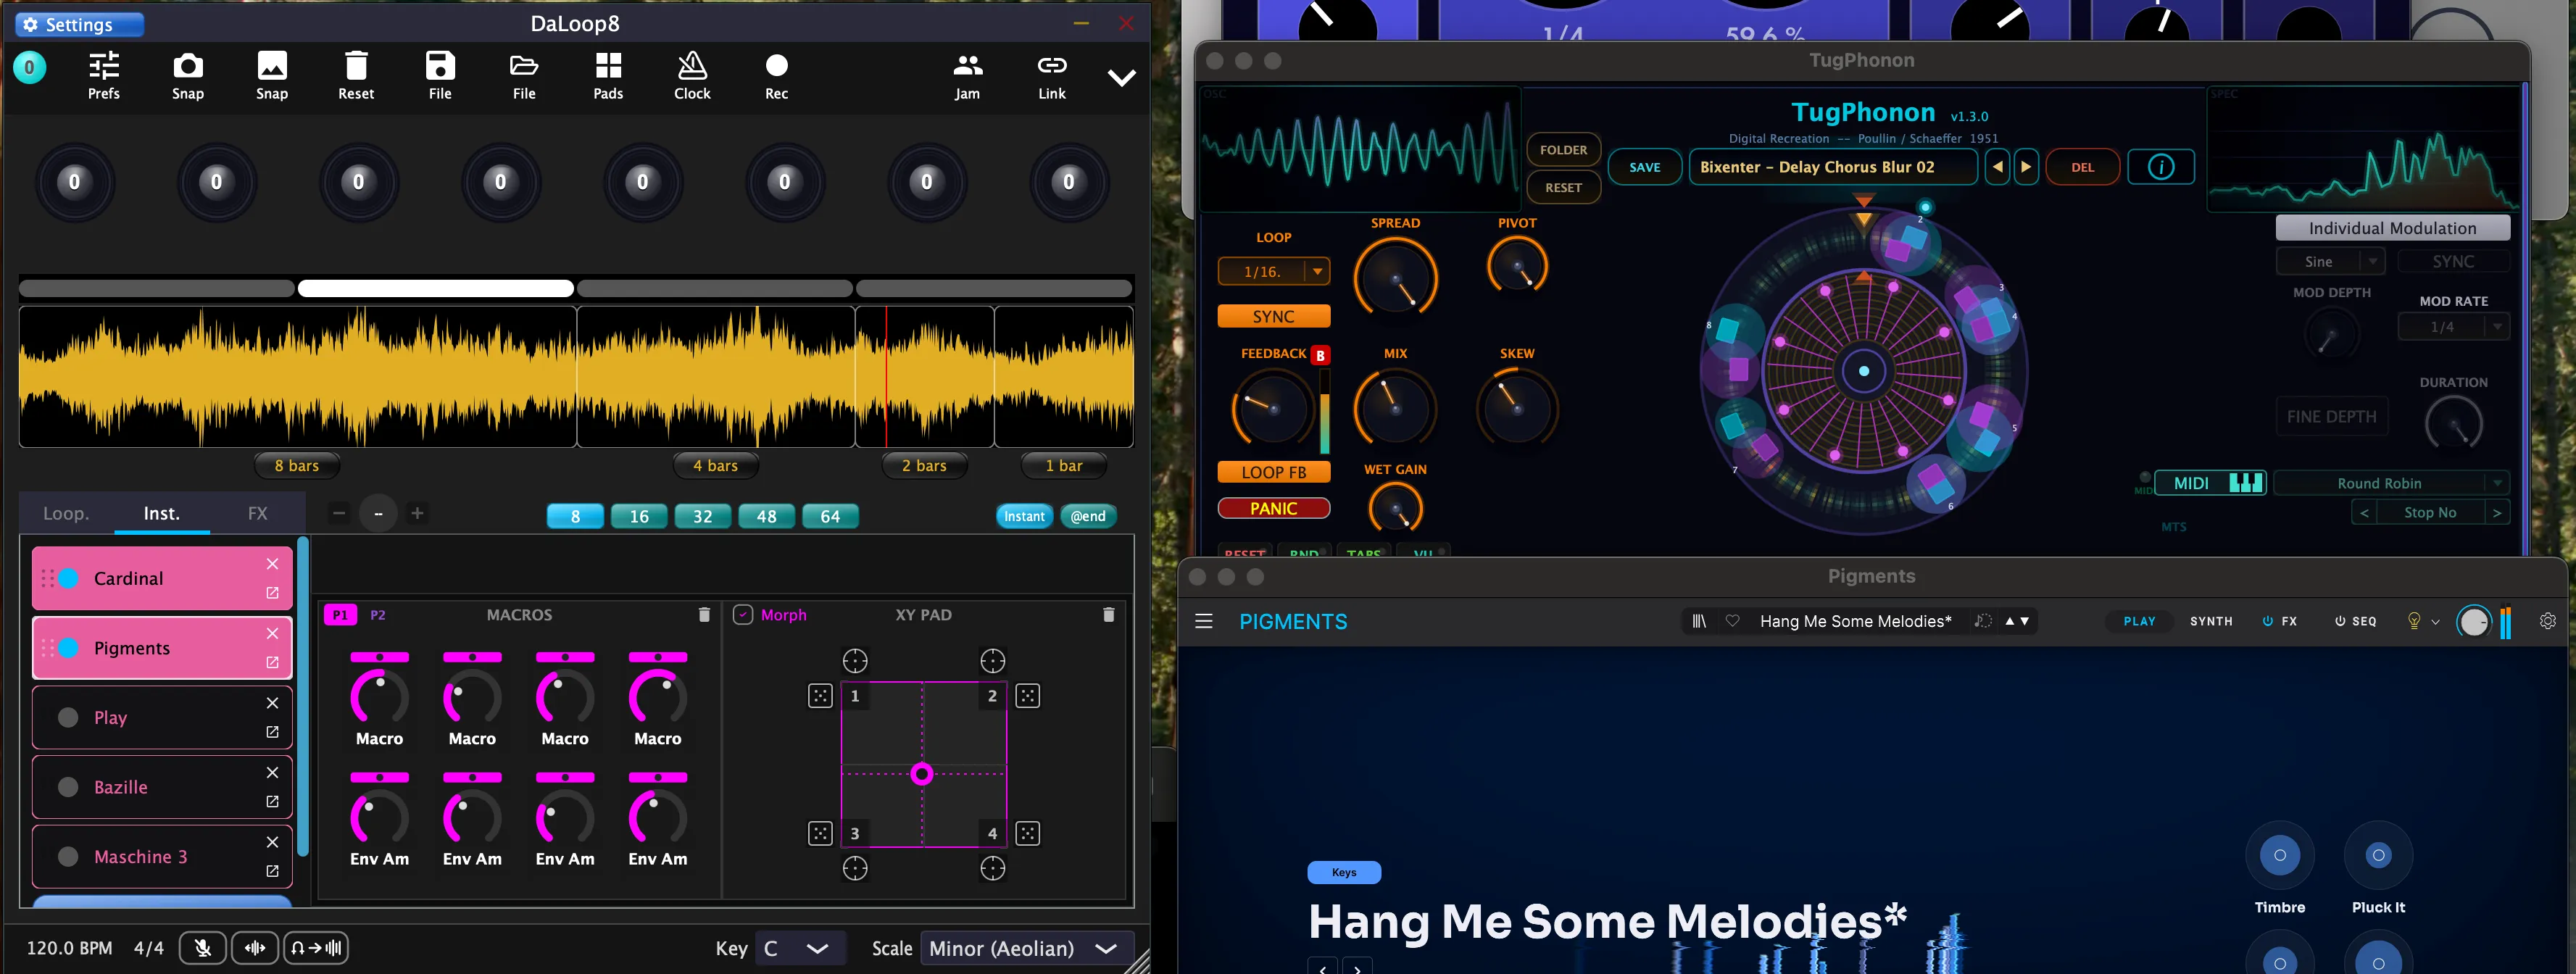2576x974 pixels.
Task: Open the Scale Minor (Aeolian) dropdown
Action: 1027,948
